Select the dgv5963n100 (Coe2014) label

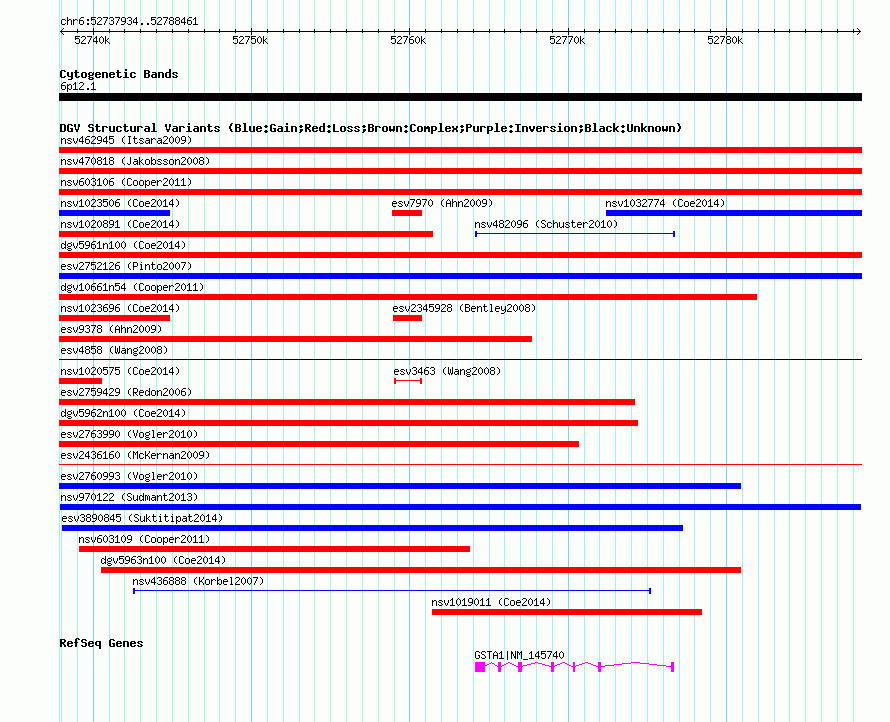point(163,560)
